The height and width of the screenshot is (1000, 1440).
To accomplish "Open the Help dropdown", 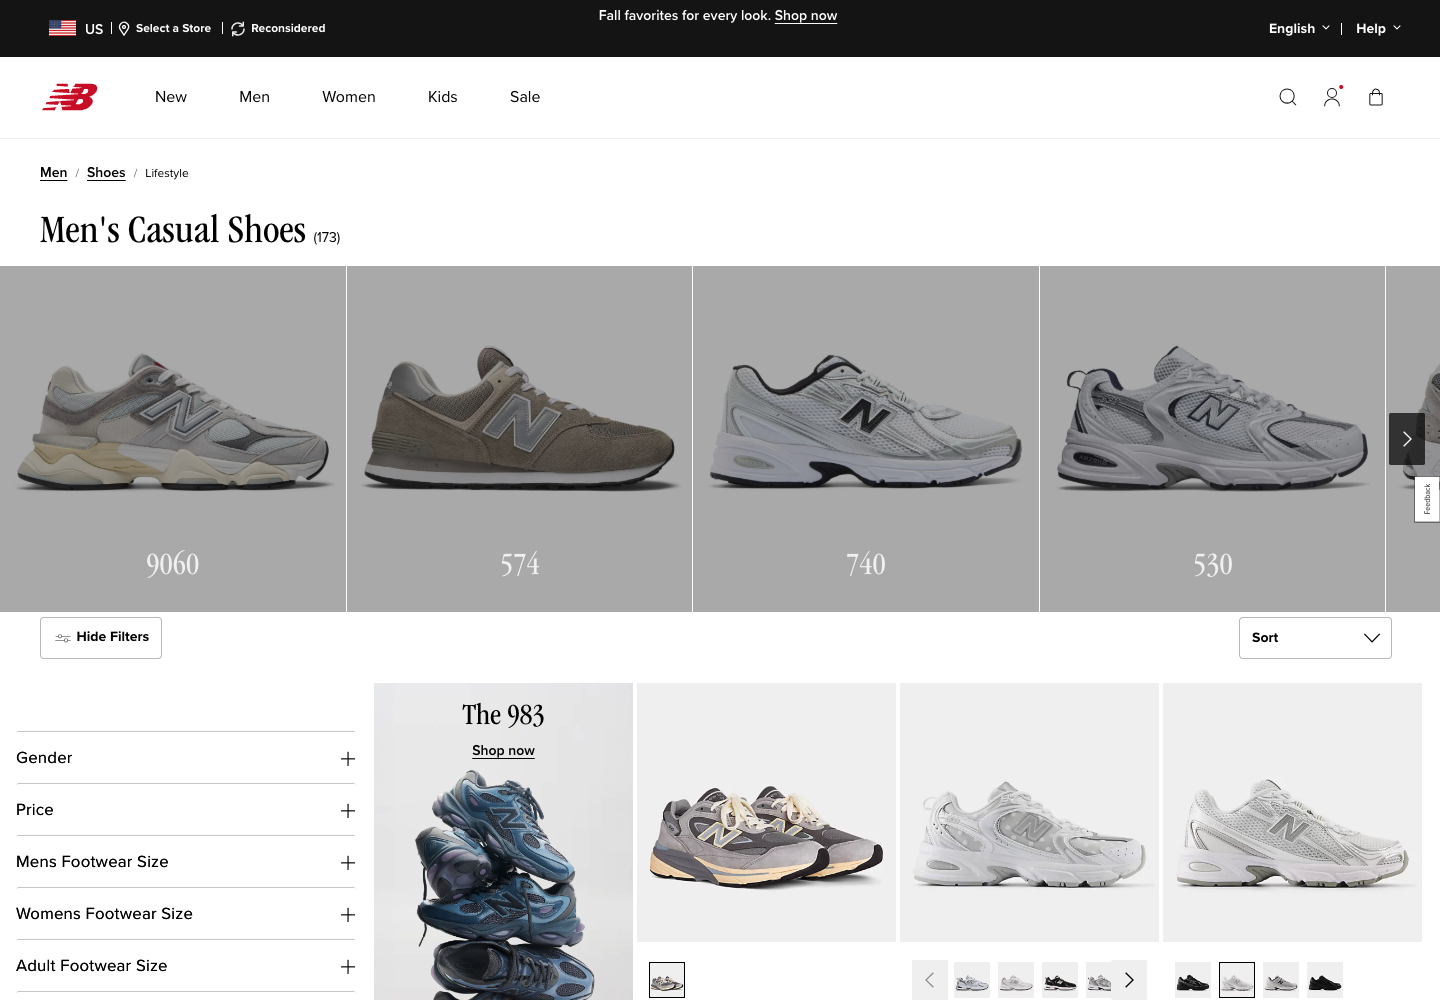I will 1378,28.
